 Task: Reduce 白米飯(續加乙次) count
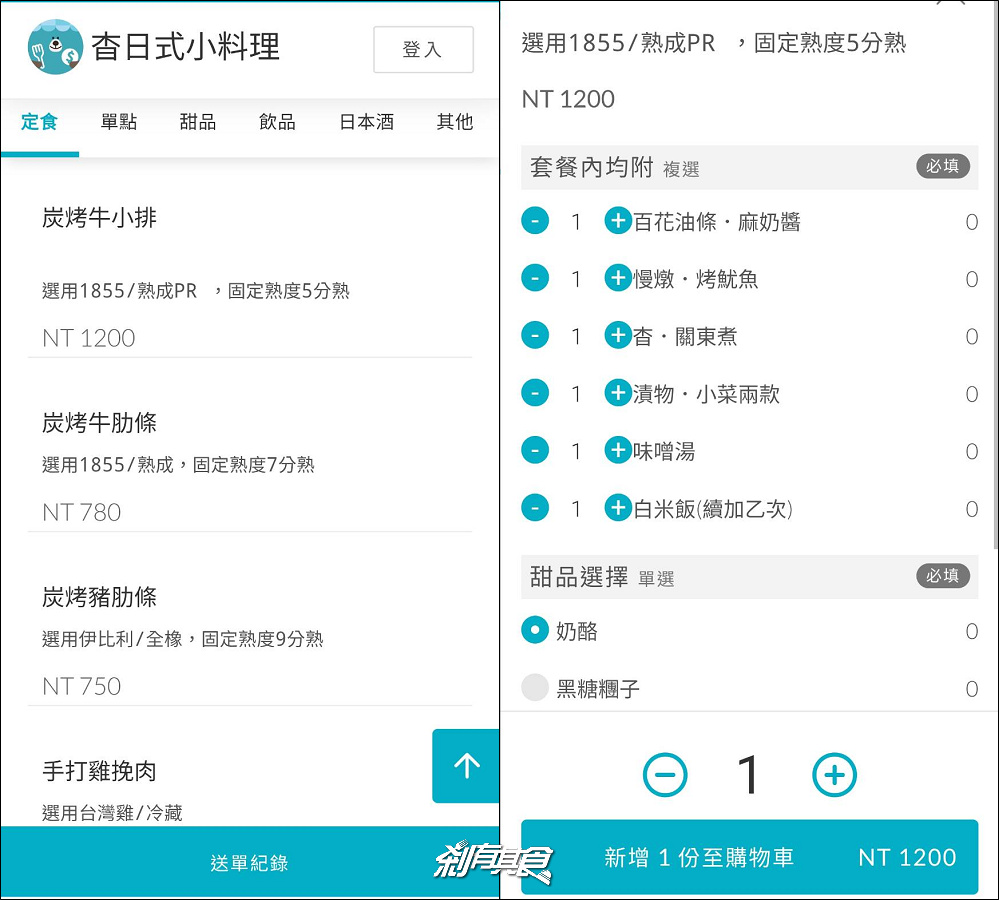tap(535, 509)
